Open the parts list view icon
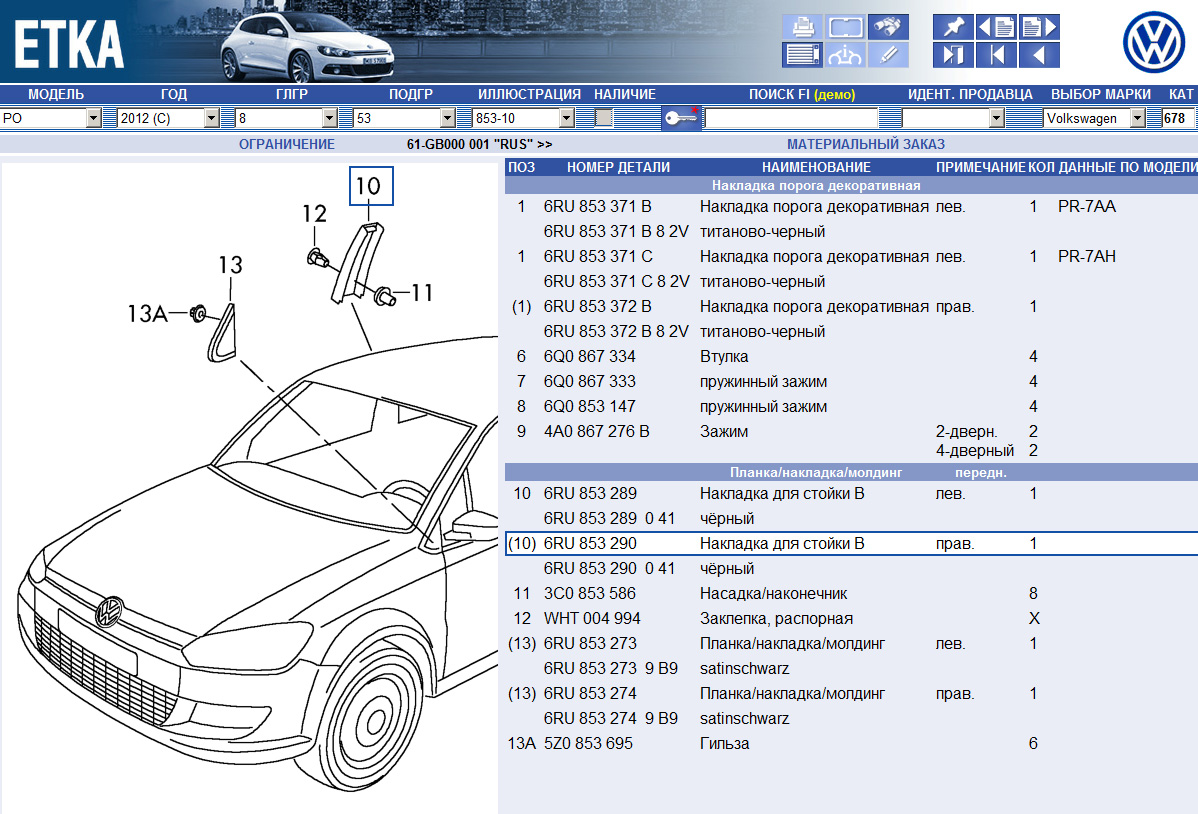This screenshot has width=1198, height=814. click(x=802, y=55)
